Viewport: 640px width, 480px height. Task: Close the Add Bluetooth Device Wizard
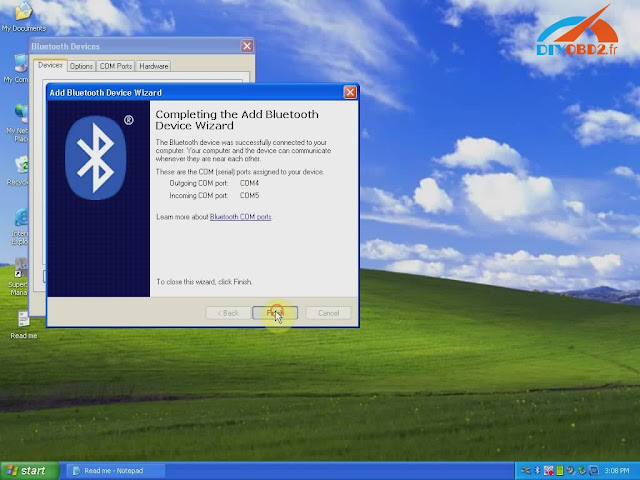pyautogui.click(x=350, y=92)
